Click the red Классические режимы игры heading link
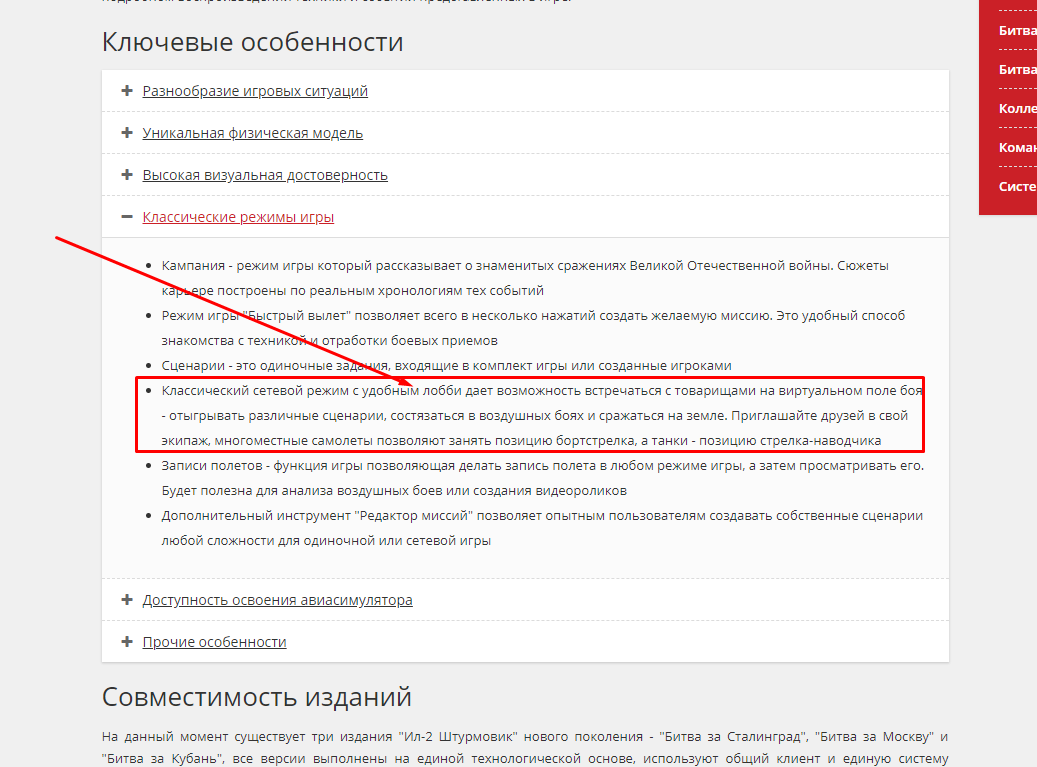The height and width of the screenshot is (767, 1037). point(238,217)
